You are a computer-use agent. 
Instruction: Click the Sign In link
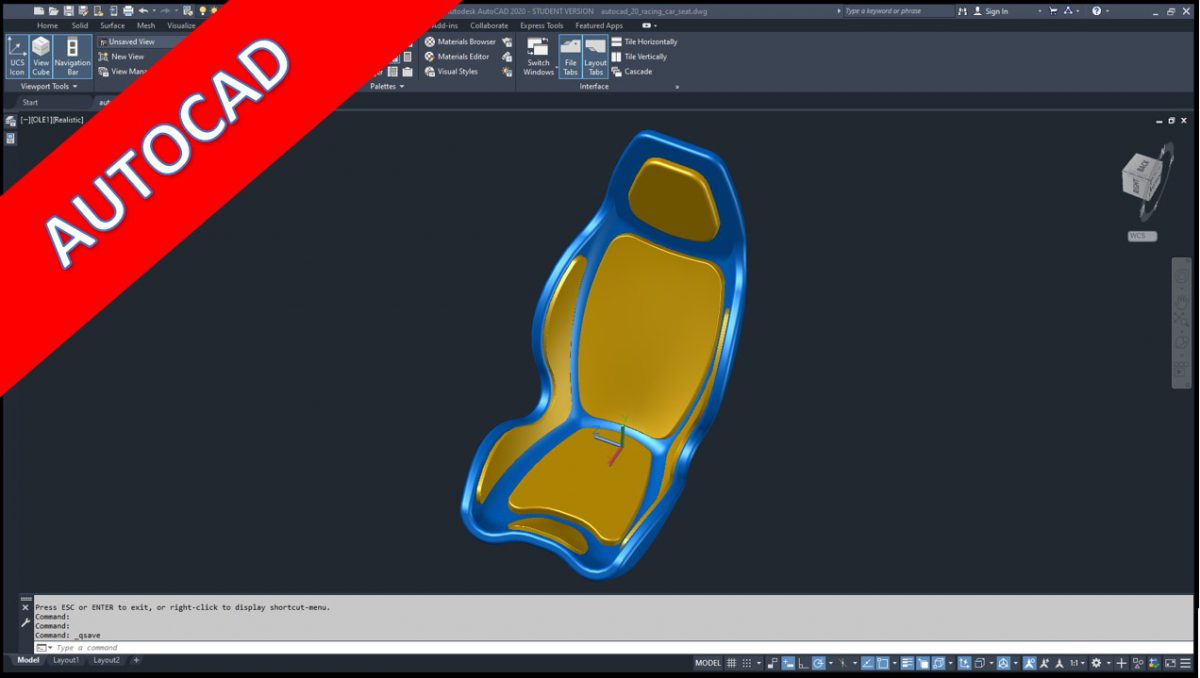997,11
